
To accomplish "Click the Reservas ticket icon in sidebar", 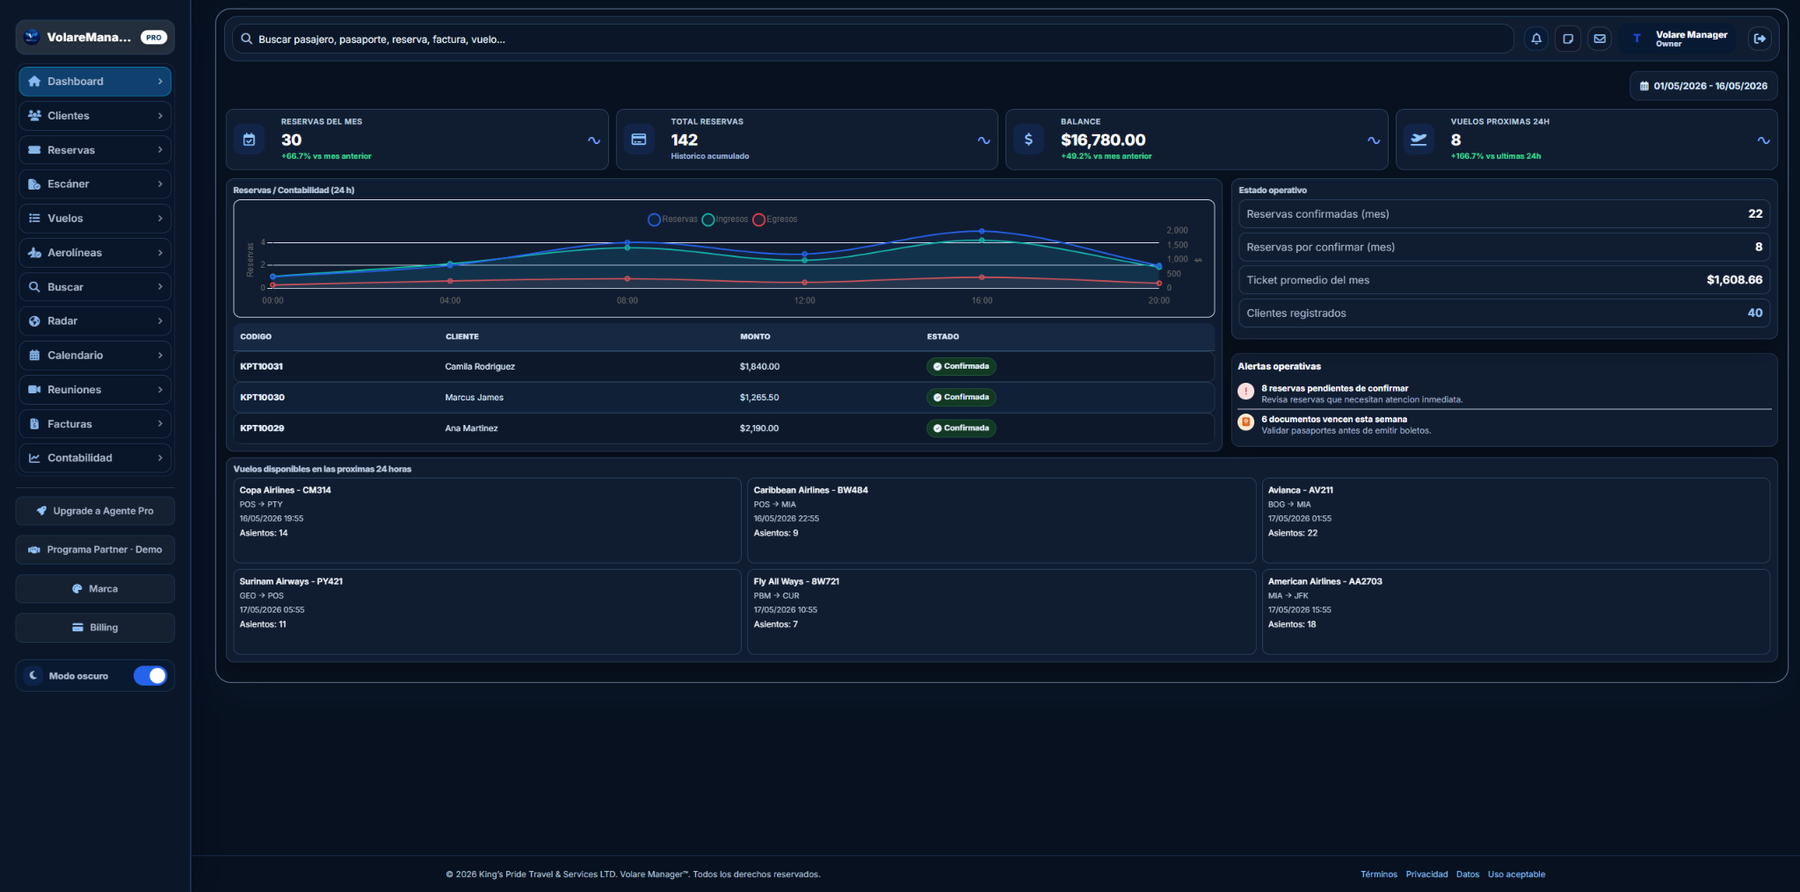I will point(34,150).
